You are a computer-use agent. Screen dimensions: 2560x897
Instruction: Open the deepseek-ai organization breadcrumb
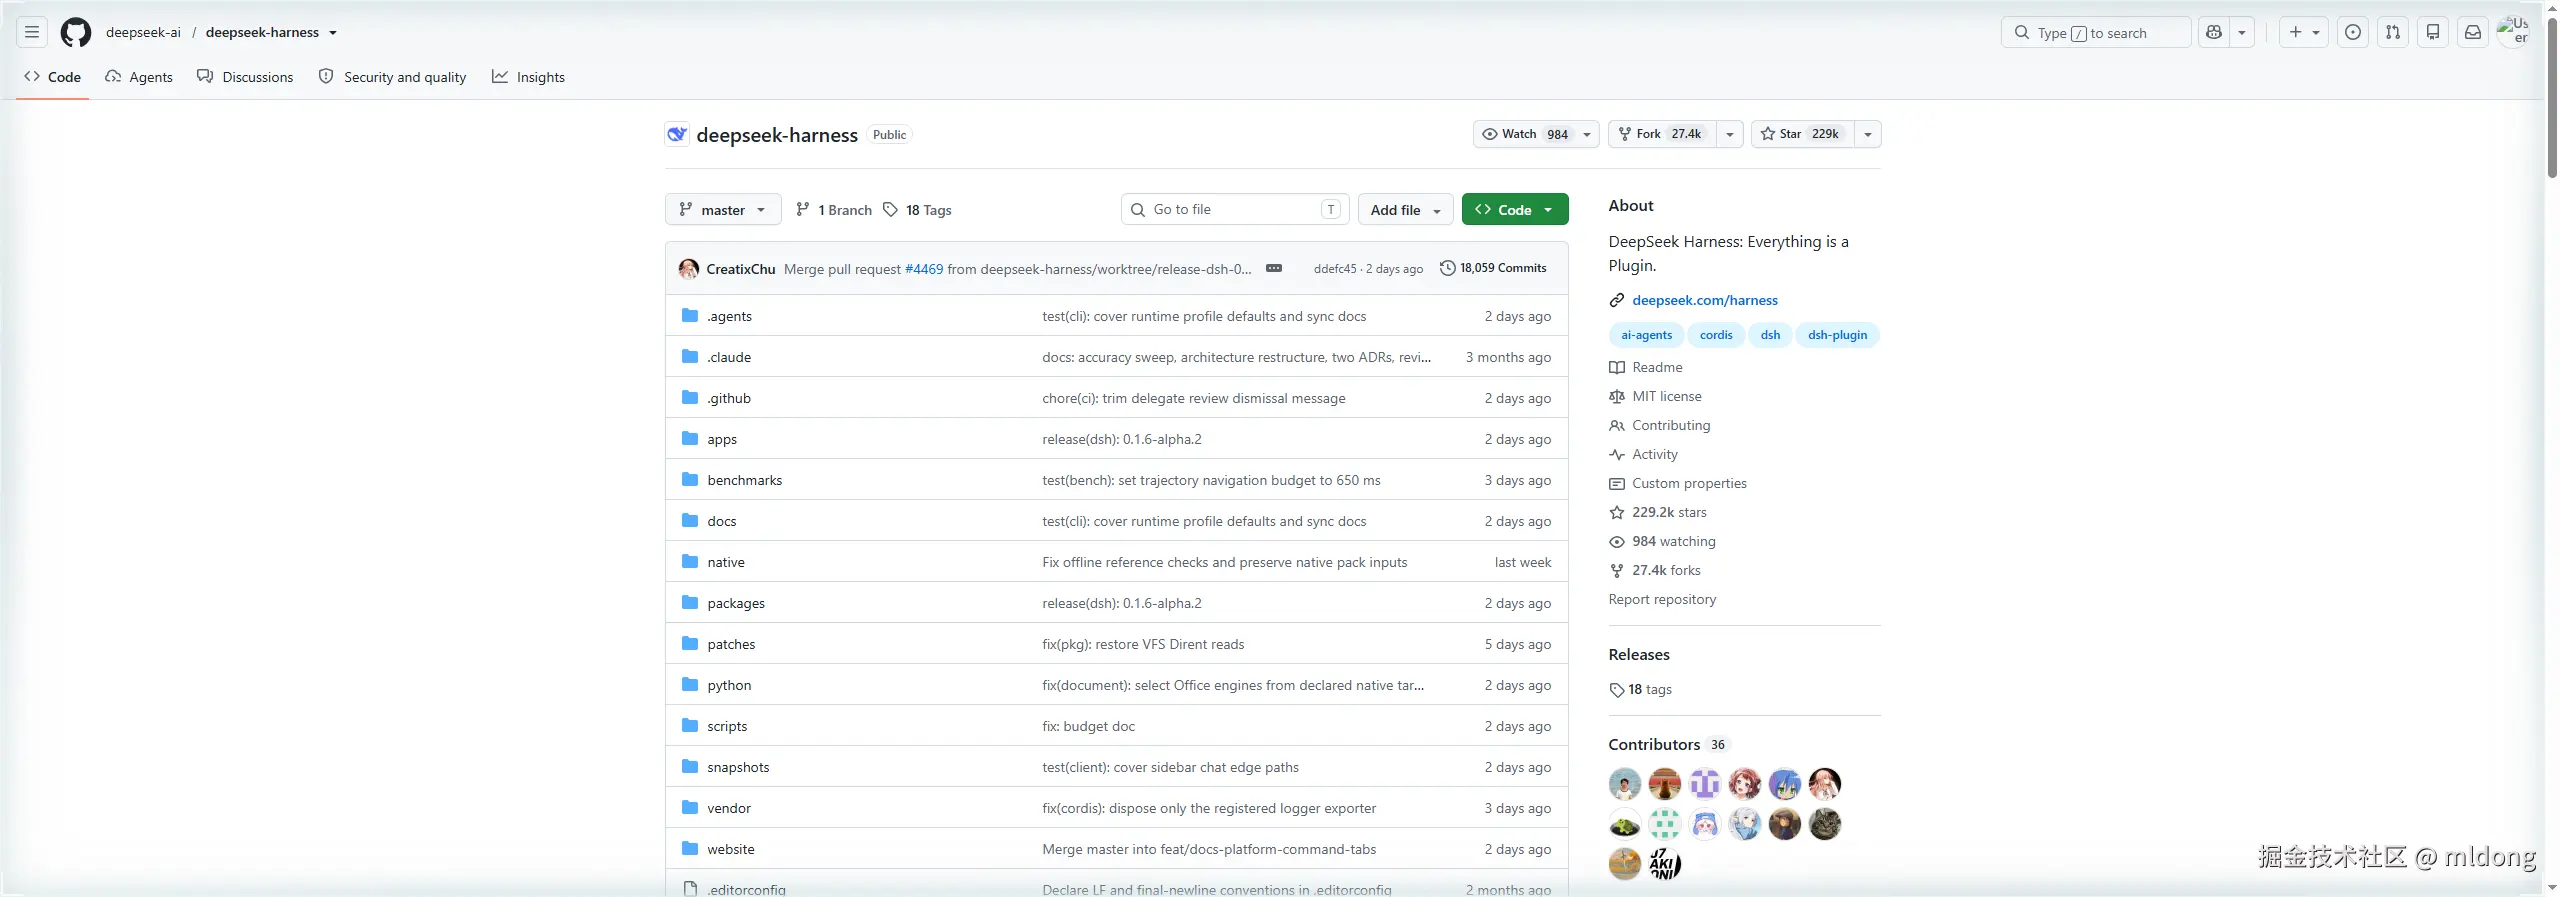click(143, 33)
